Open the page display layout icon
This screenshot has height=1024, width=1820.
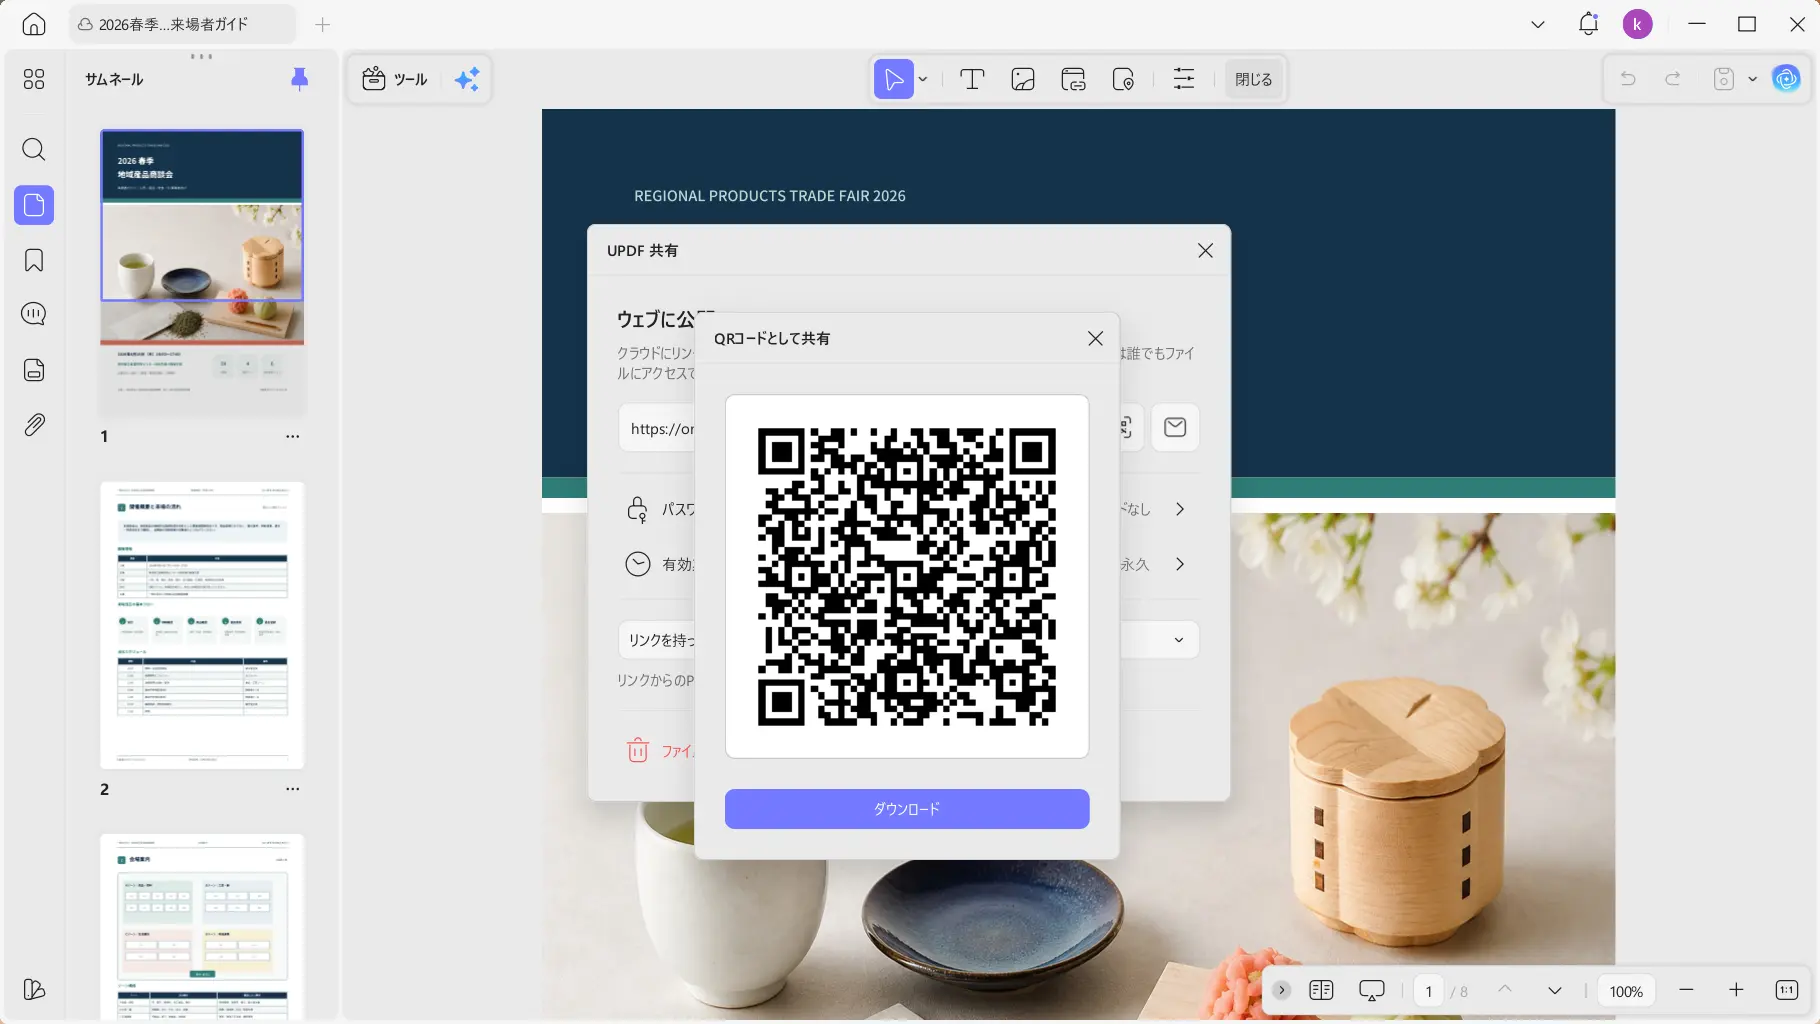(1321, 990)
